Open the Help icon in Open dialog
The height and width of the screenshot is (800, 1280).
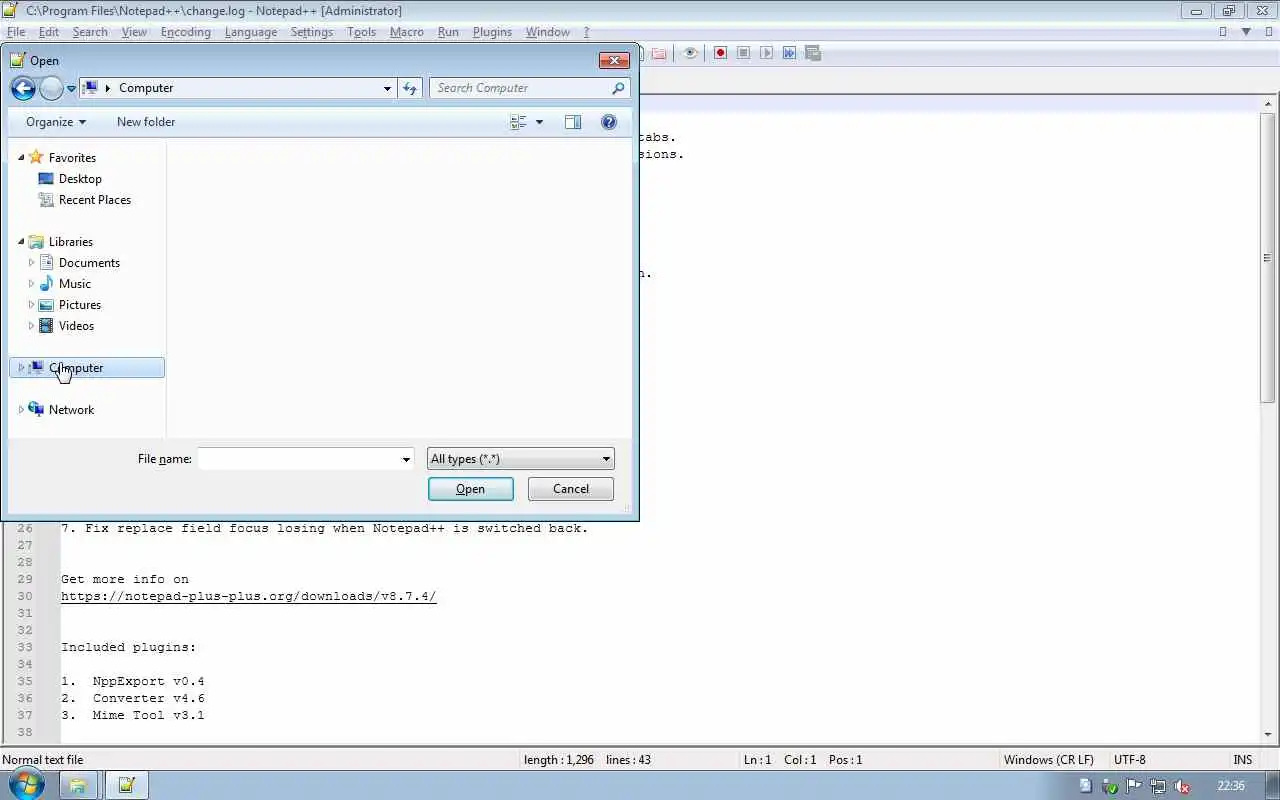(x=609, y=122)
